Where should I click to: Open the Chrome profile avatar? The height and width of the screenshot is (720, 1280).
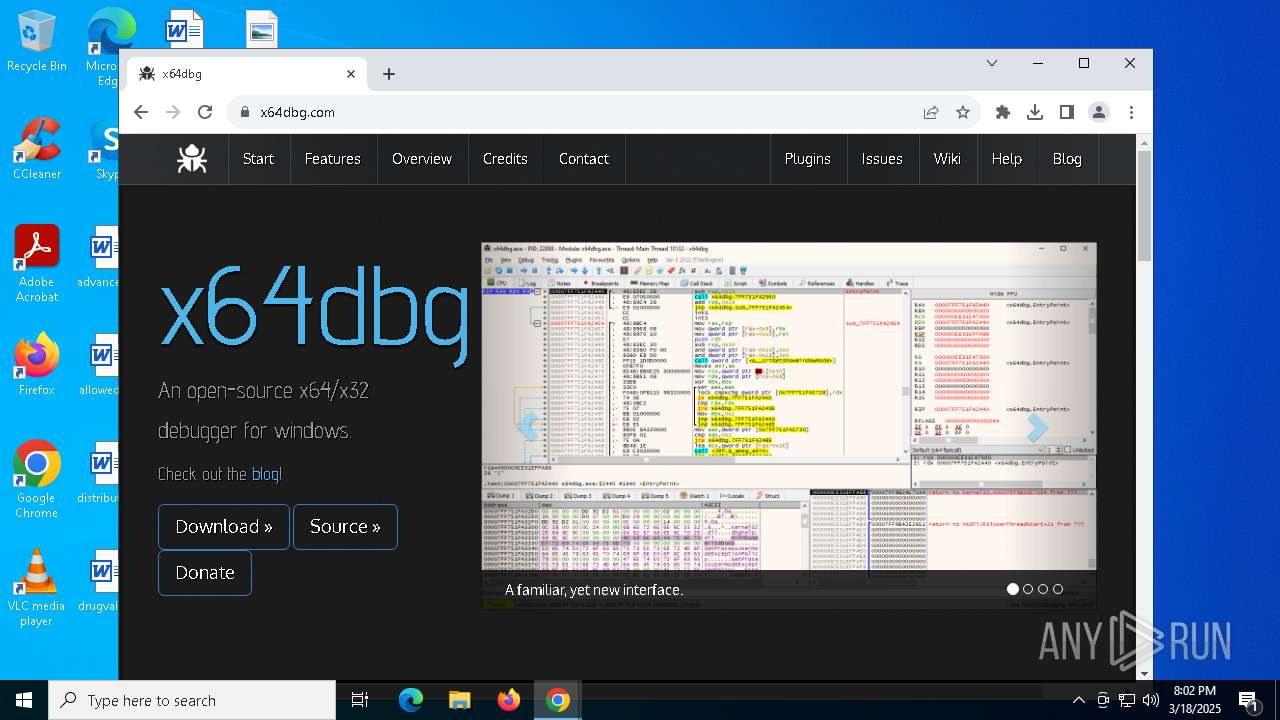tap(1099, 112)
